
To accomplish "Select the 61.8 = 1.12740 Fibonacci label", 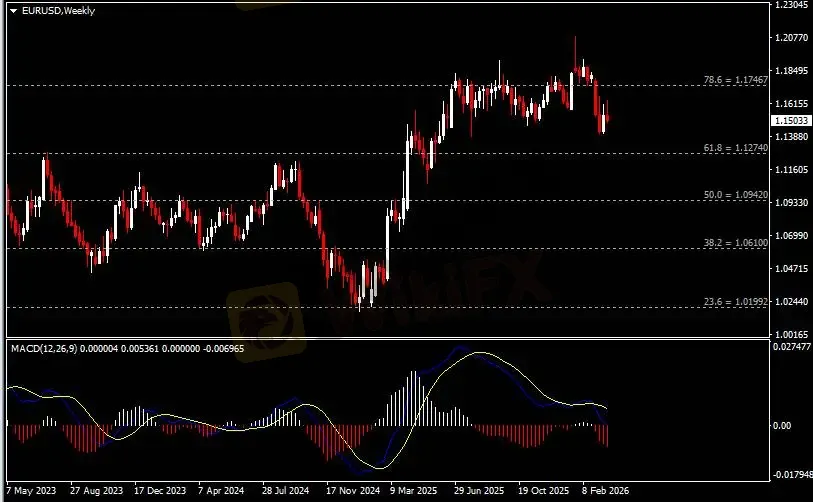I will [736, 148].
